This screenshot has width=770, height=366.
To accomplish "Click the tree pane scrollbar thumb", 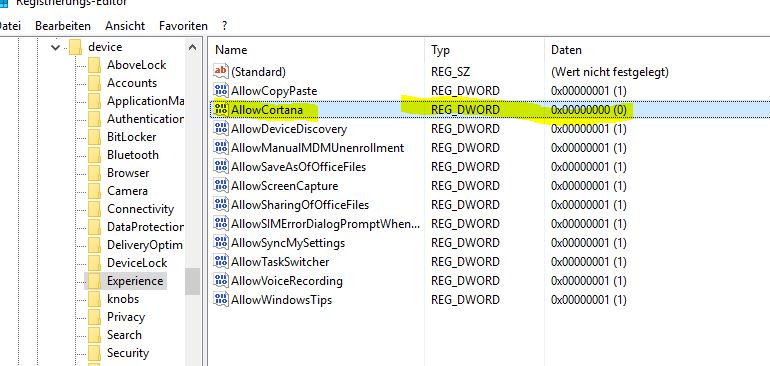I will (192, 281).
